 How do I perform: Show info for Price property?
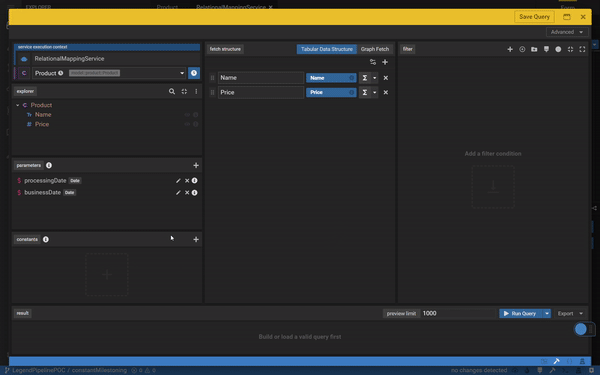coord(195,124)
